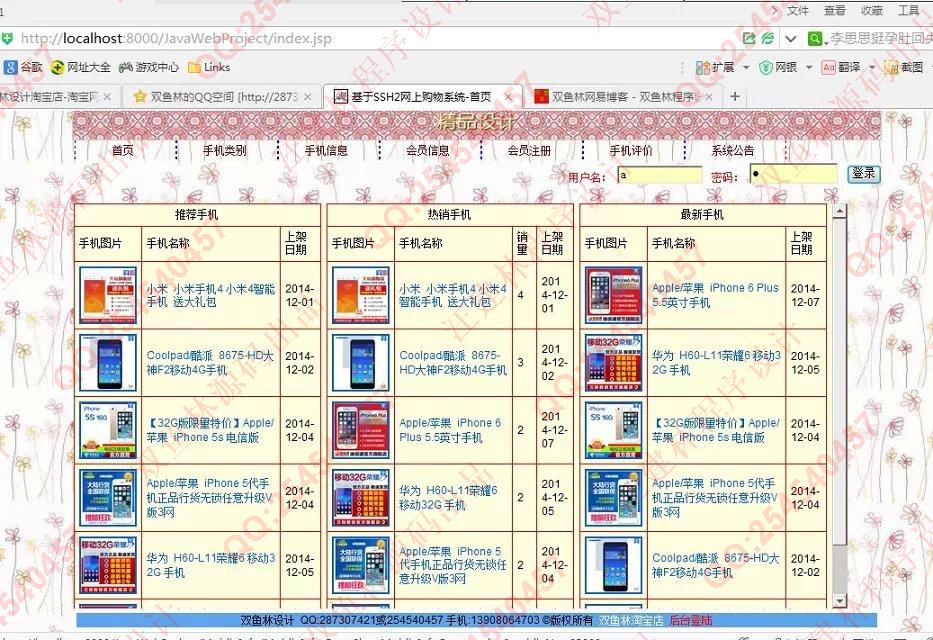
Task: Click the 网银 shield icon
Action: 766,67
